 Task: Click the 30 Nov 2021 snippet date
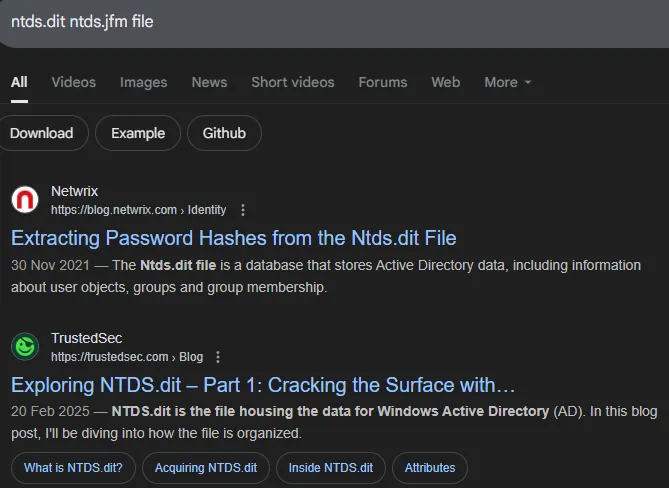click(x=50, y=265)
